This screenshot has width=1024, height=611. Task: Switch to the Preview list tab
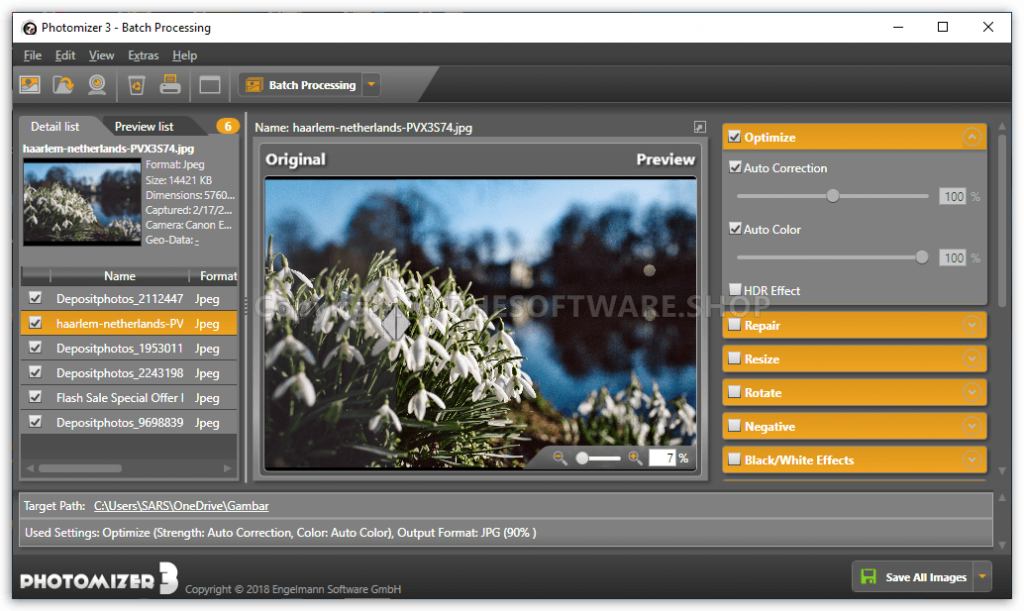coord(144,127)
